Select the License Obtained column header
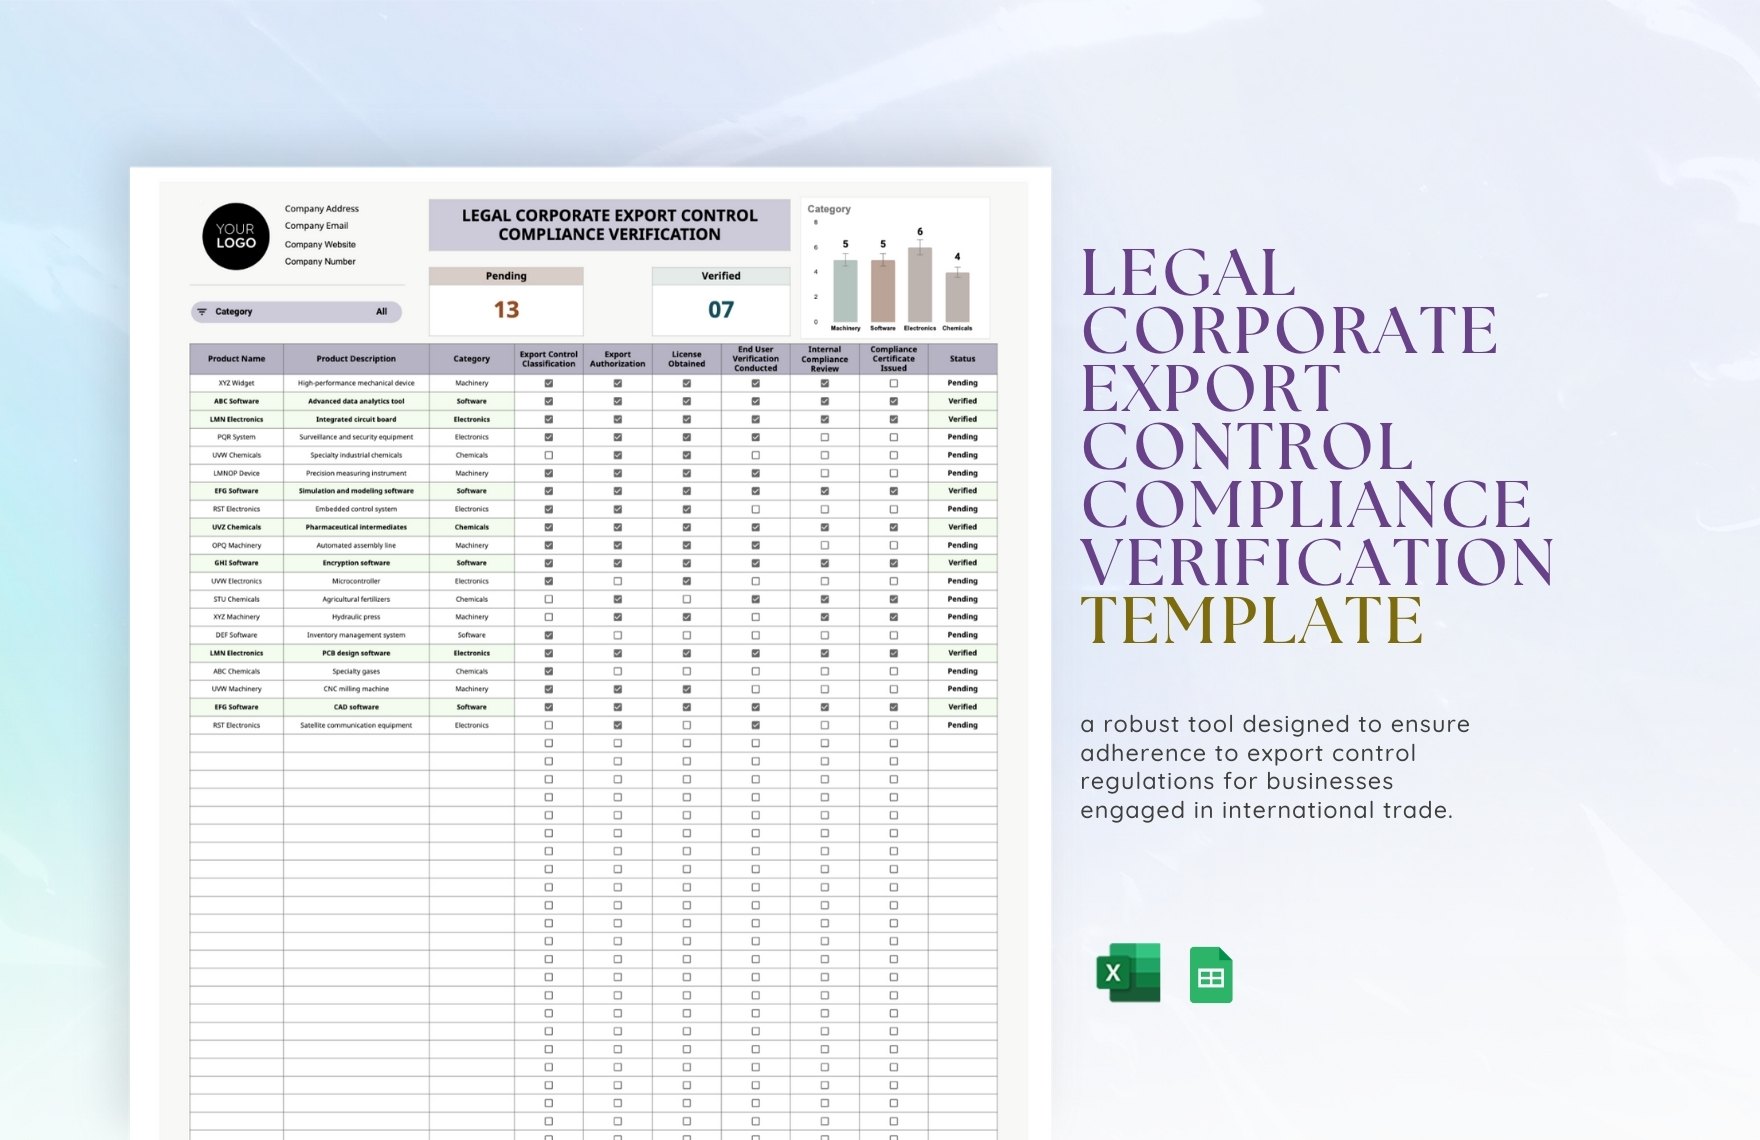The height and width of the screenshot is (1140, 1760). (687, 359)
